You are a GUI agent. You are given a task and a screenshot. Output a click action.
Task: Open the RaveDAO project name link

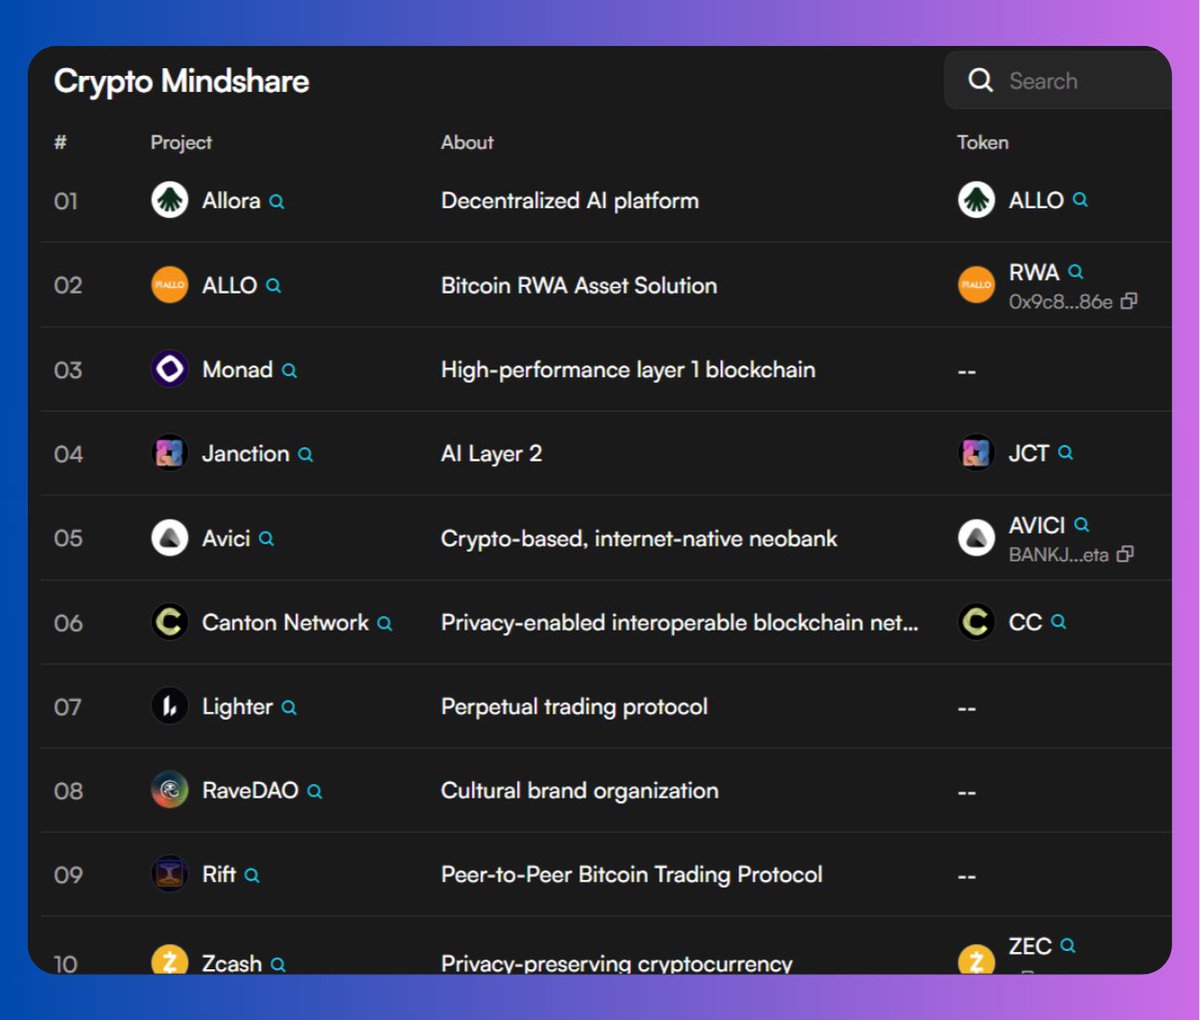pos(250,790)
